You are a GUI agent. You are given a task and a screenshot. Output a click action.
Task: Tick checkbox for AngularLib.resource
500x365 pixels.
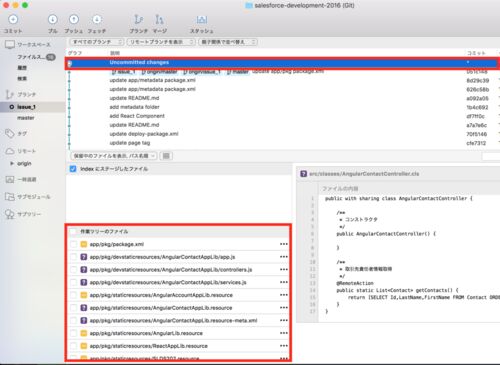point(73,333)
